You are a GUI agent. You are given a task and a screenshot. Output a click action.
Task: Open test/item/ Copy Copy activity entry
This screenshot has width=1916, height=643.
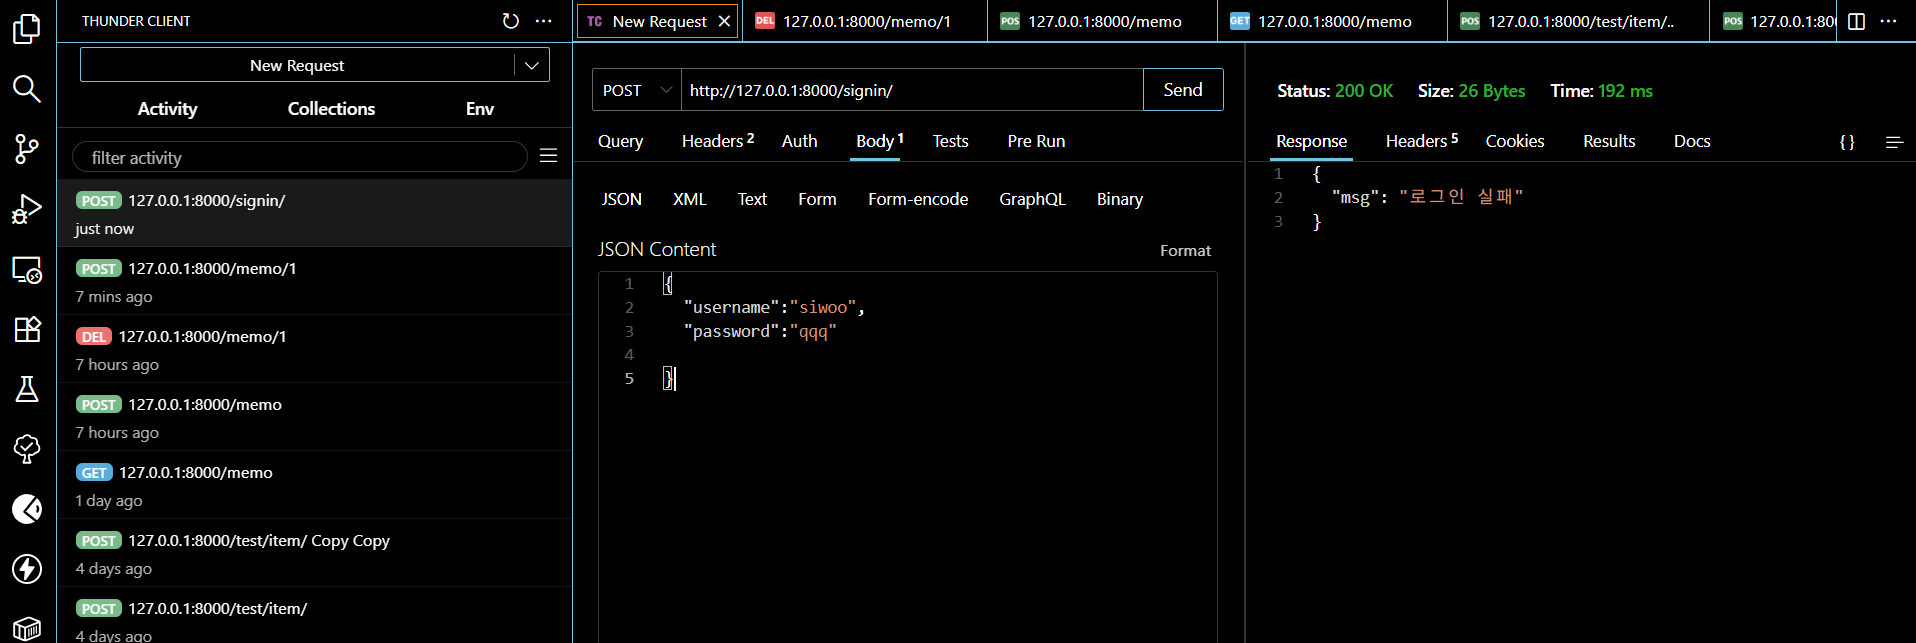(x=314, y=553)
